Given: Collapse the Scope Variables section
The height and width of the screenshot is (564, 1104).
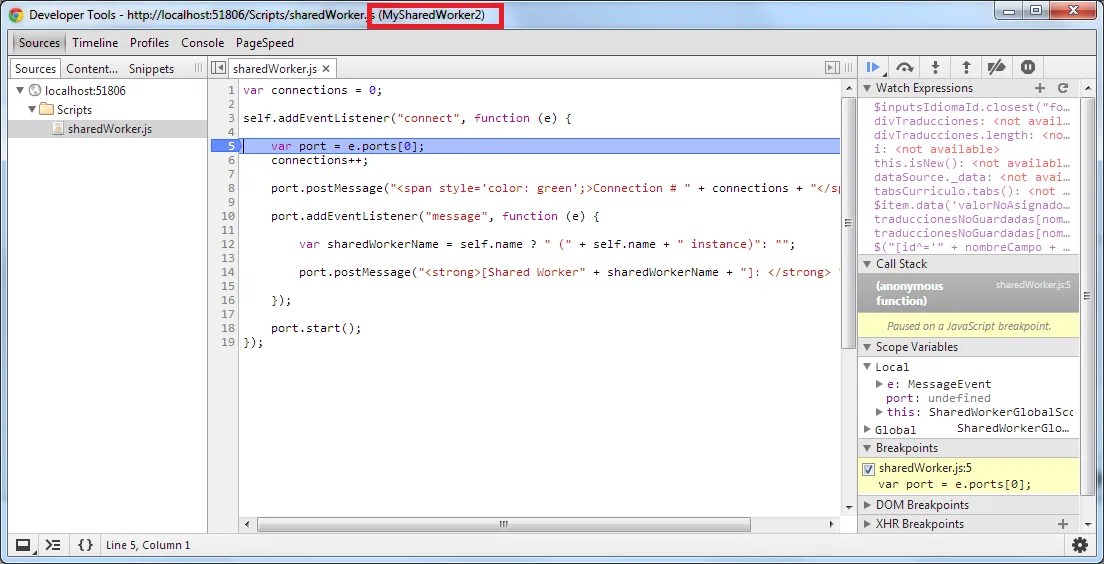Looking at the screenshot, I should [867, 347].
